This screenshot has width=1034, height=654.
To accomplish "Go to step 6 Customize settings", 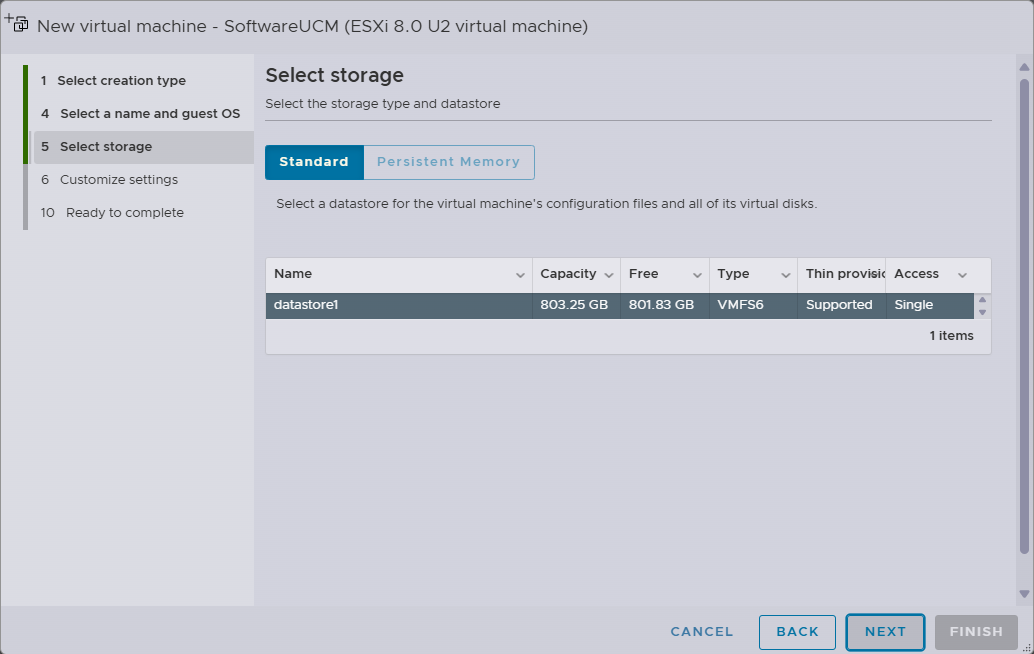I will (x=109, y=179).
